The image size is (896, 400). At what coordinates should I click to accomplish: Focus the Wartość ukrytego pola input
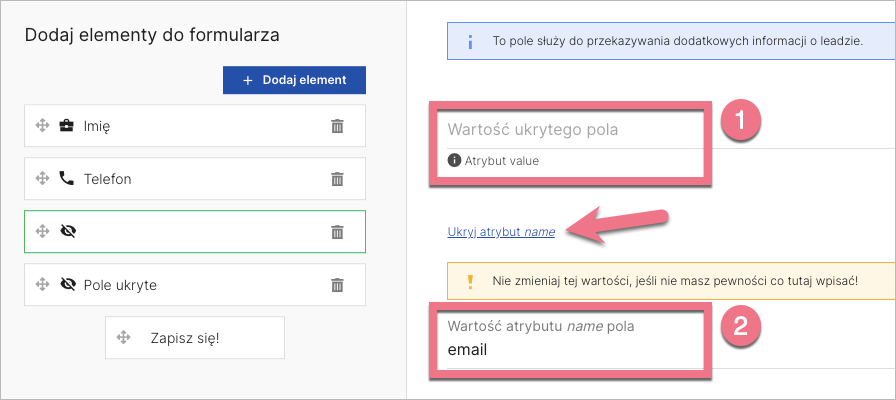[x=570, y=130]
